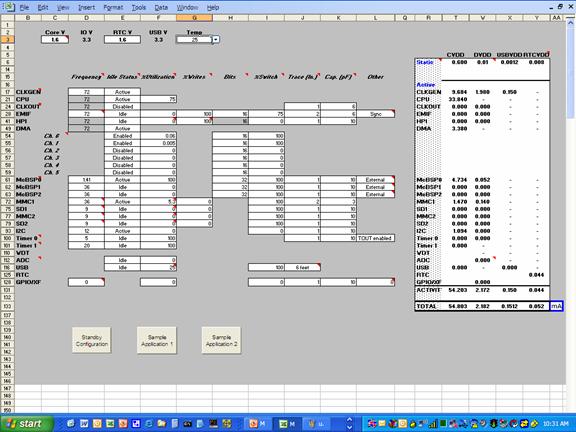
Task: Load Sample Application 2
Action: (221, 340)
